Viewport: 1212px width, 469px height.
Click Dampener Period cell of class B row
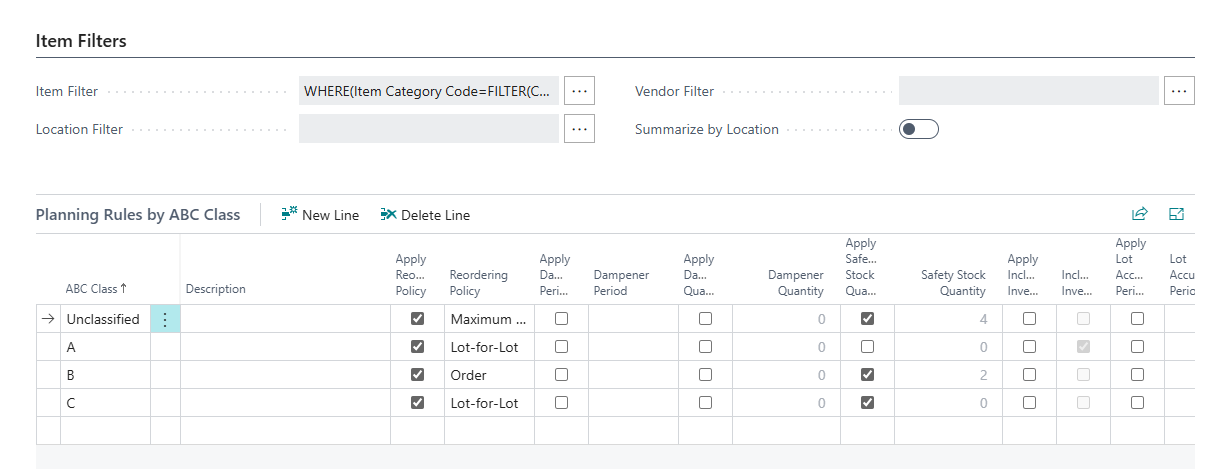[x=633, y=375]
